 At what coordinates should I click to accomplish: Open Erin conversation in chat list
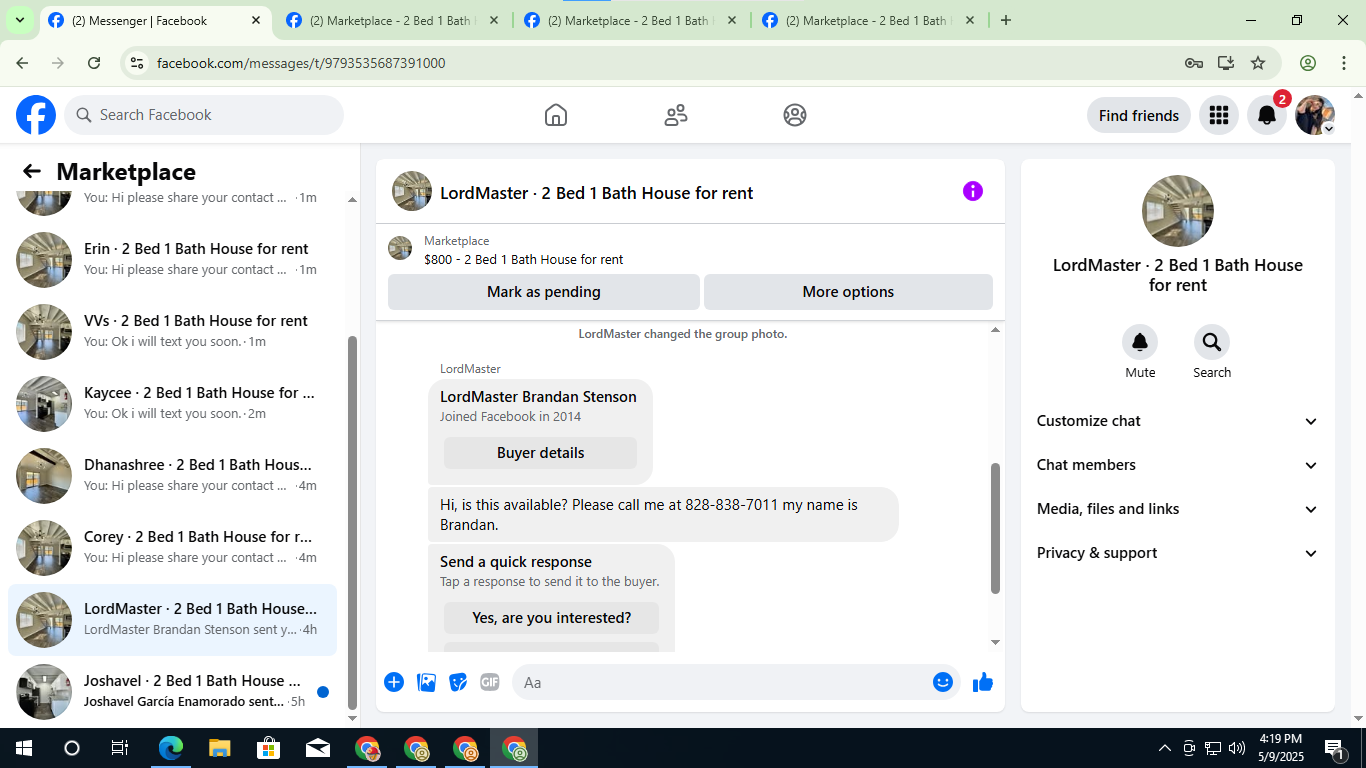pos(172,260)
